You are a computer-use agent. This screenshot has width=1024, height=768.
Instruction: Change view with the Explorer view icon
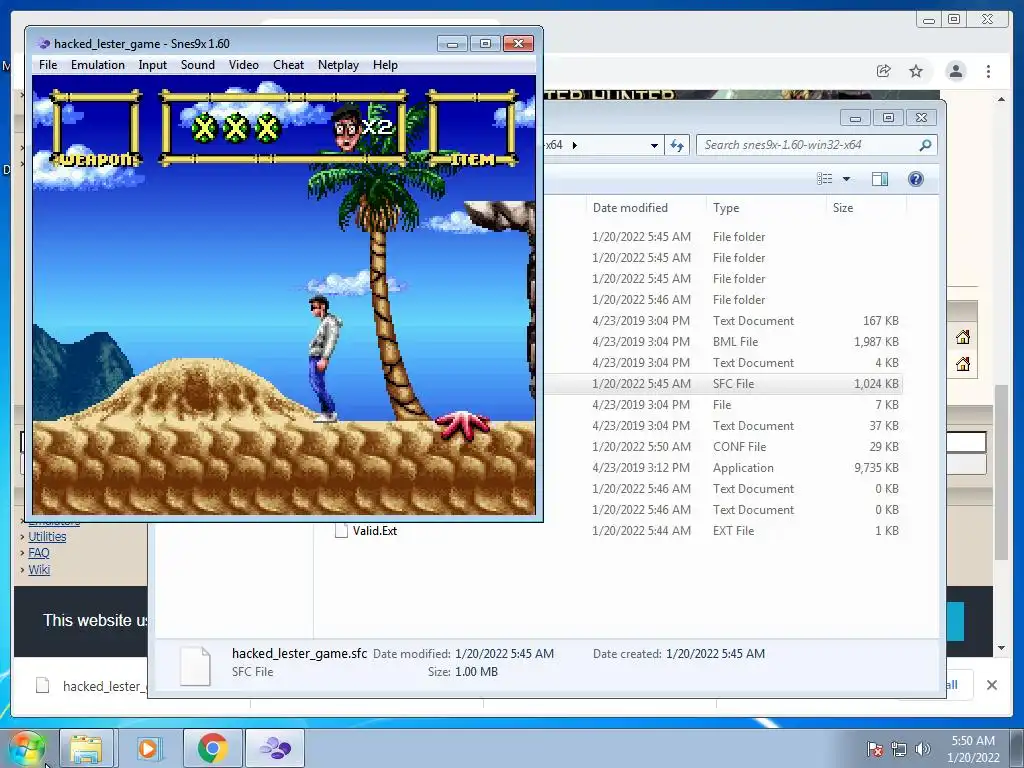click(825, 179)
